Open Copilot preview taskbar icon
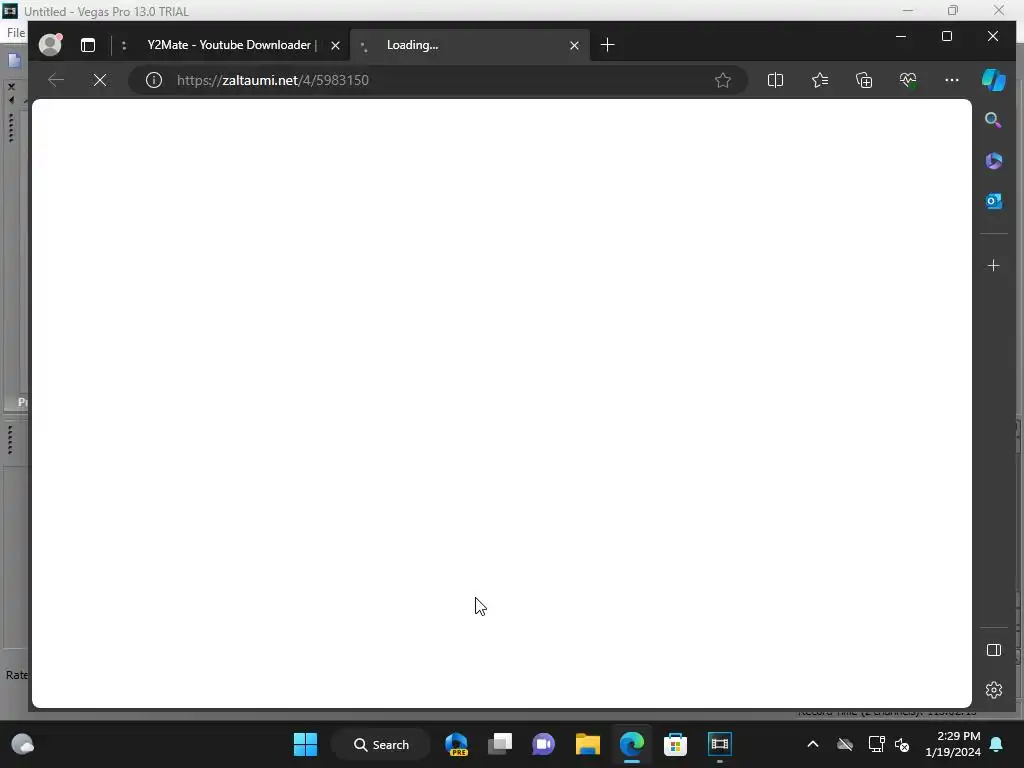This screenshot has width=1024, height=768. pyautogui.click(x=456, y=744)
